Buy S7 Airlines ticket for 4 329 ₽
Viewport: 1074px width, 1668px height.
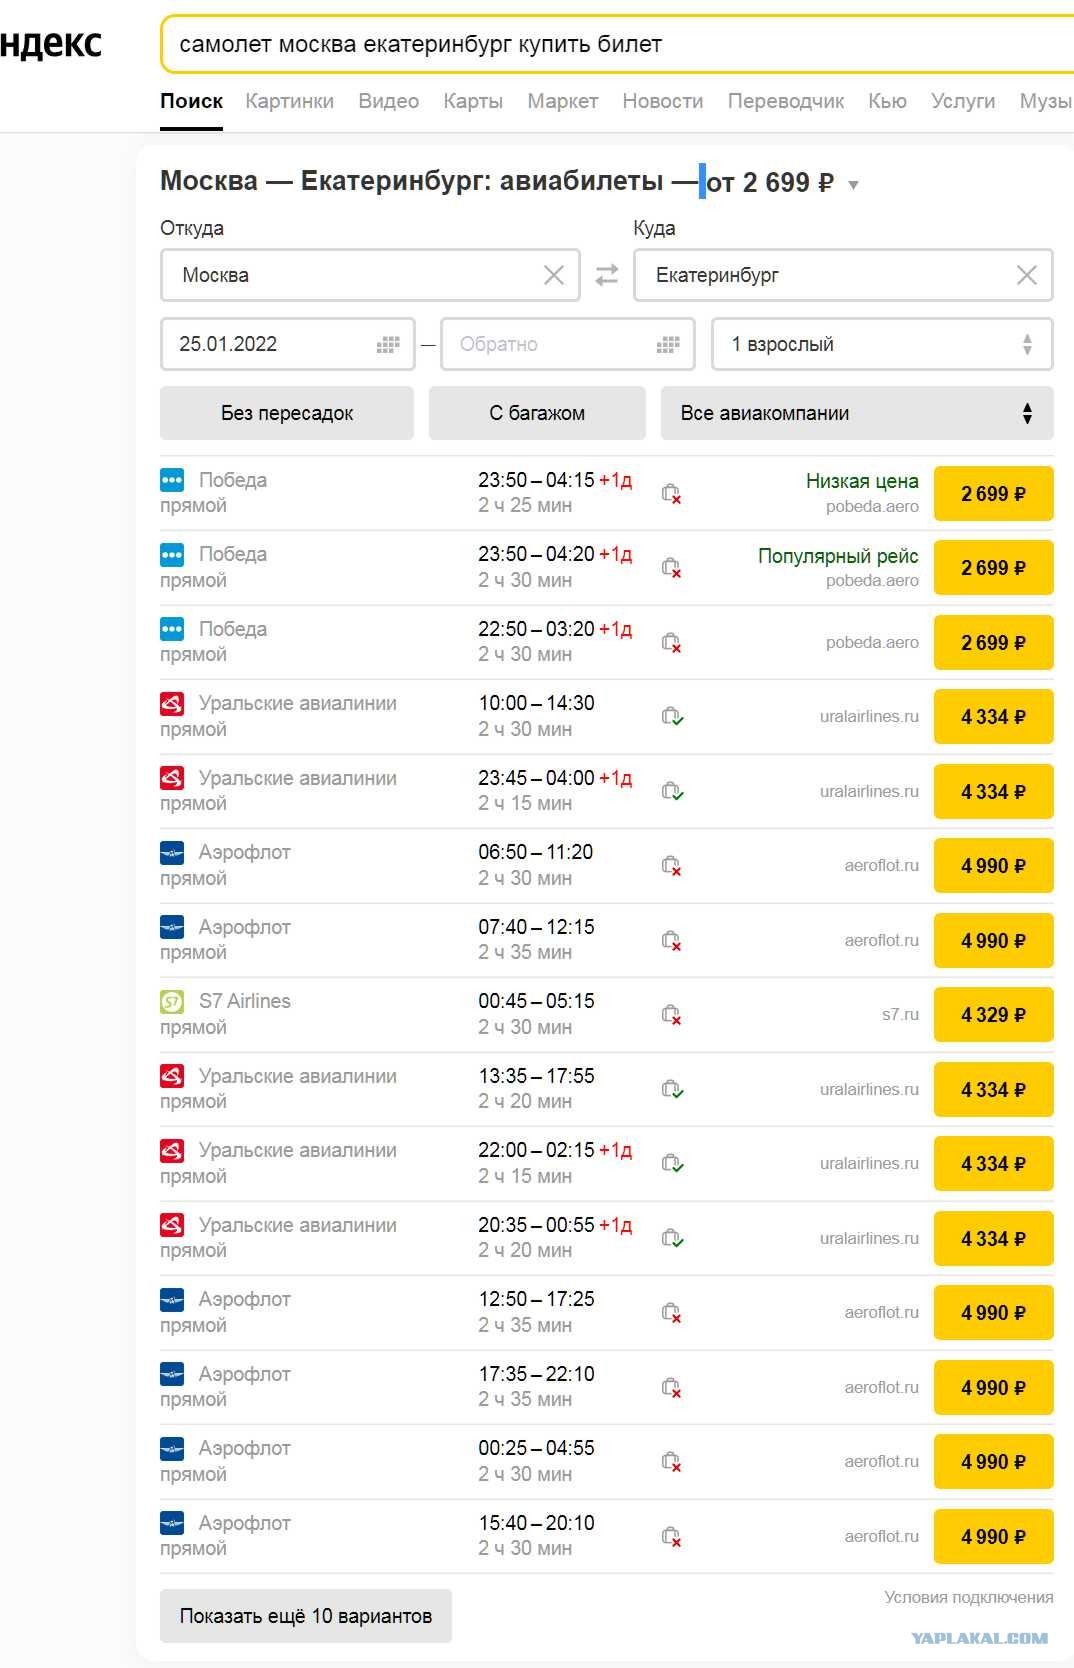pyautogui.click(x=993, y=1015)
